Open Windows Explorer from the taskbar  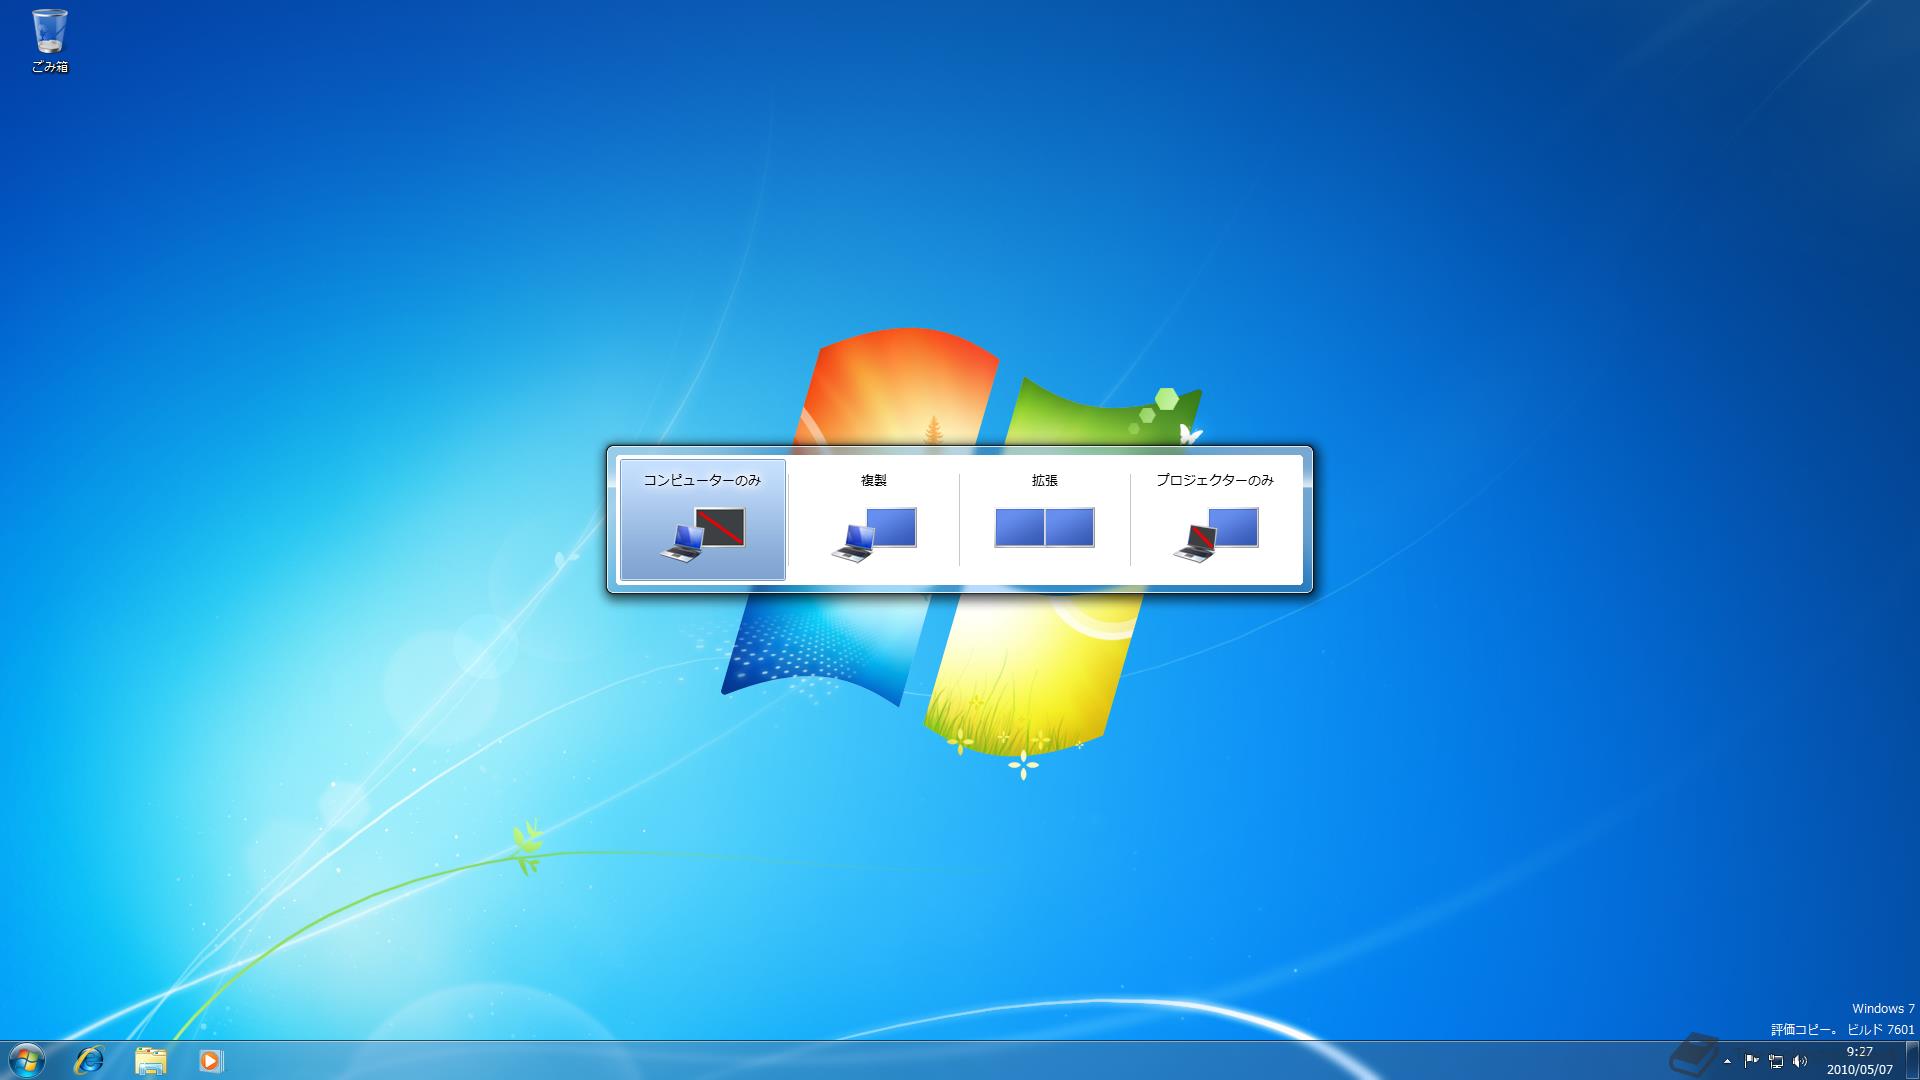click(150, 1060)
